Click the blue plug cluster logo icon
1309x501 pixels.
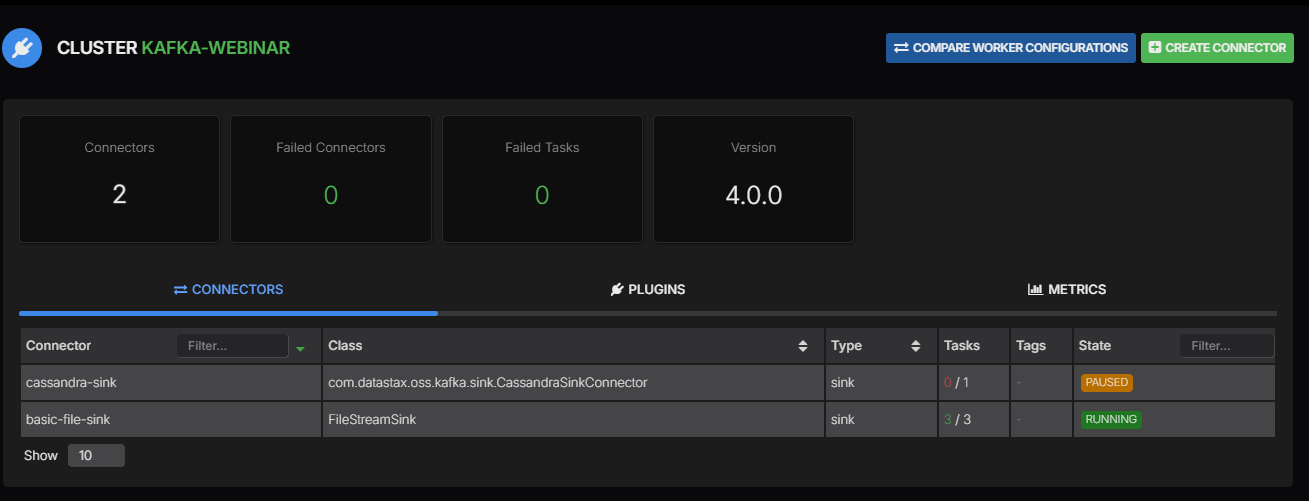[x=22, y=48]
